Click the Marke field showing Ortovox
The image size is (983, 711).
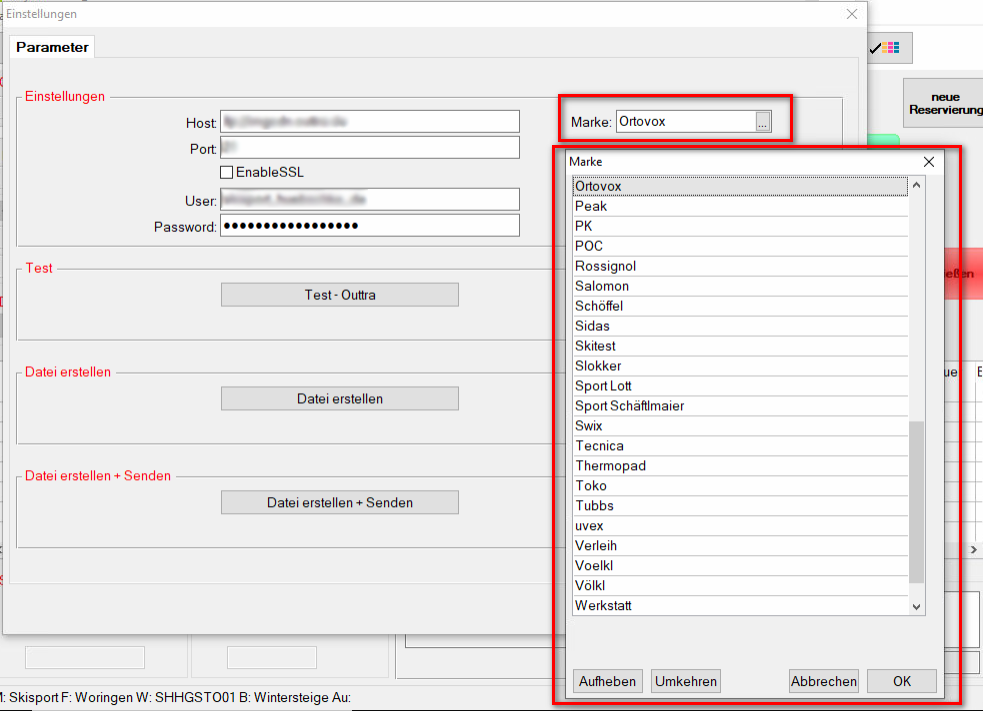pos(686,122)
